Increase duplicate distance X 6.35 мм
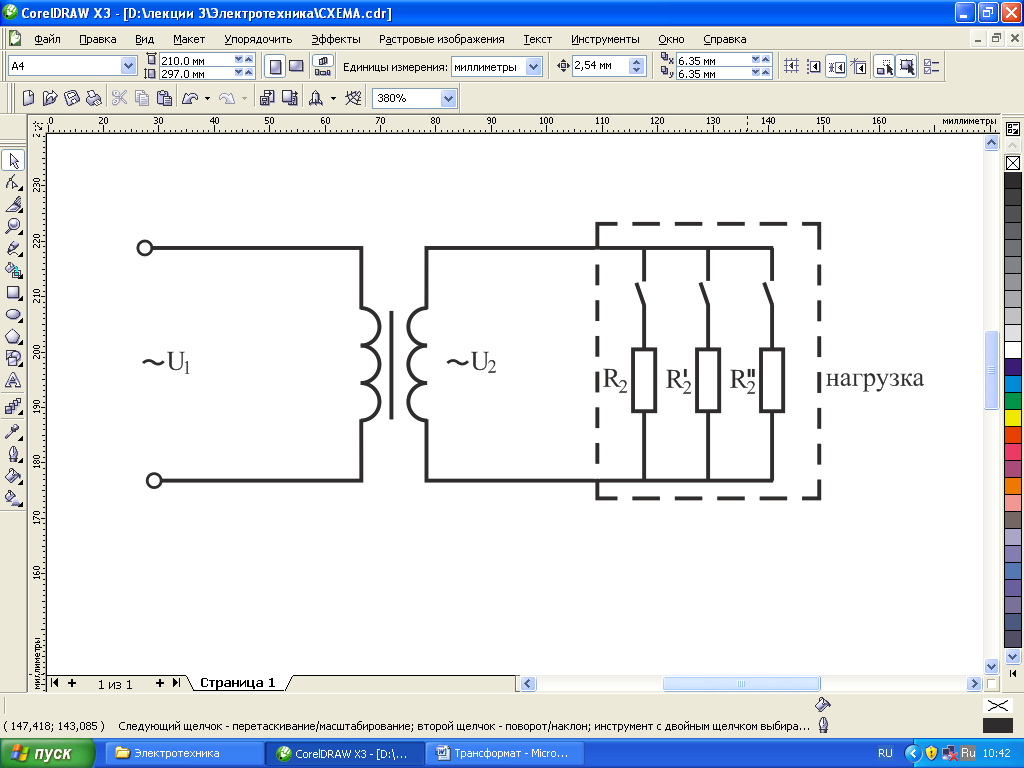The image size is (1024, 768). click(x=765, y=59)
